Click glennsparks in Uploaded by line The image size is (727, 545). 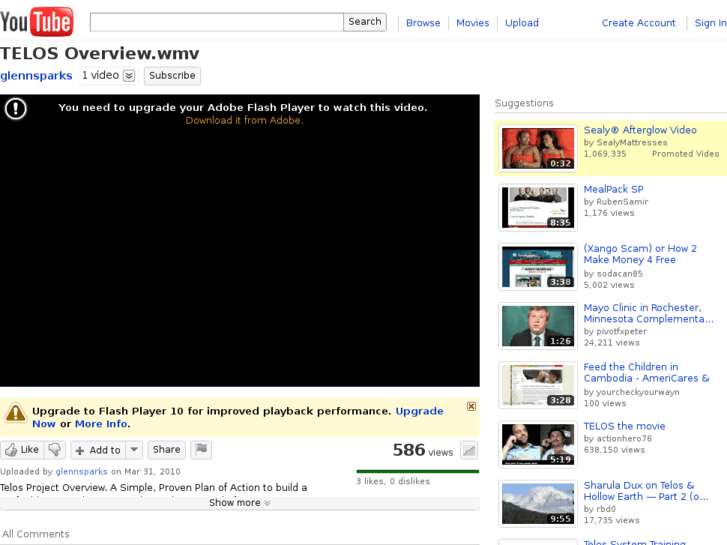(x=82, y=471)
